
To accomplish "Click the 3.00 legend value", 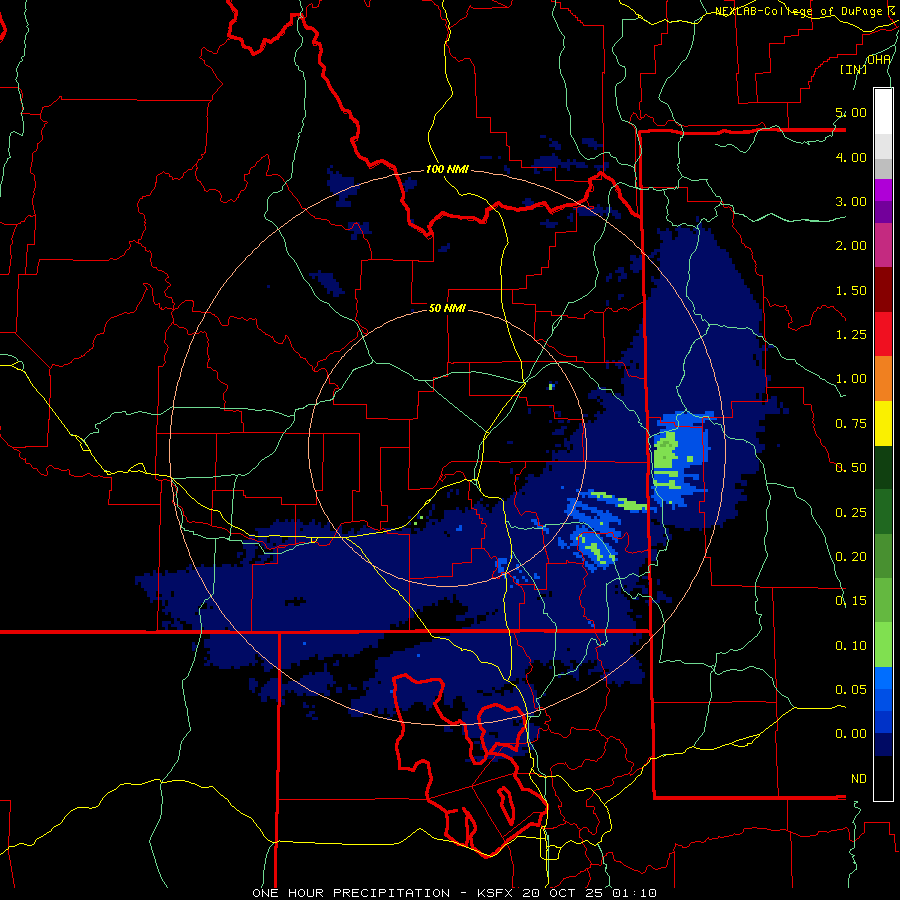I will point(851,201).
